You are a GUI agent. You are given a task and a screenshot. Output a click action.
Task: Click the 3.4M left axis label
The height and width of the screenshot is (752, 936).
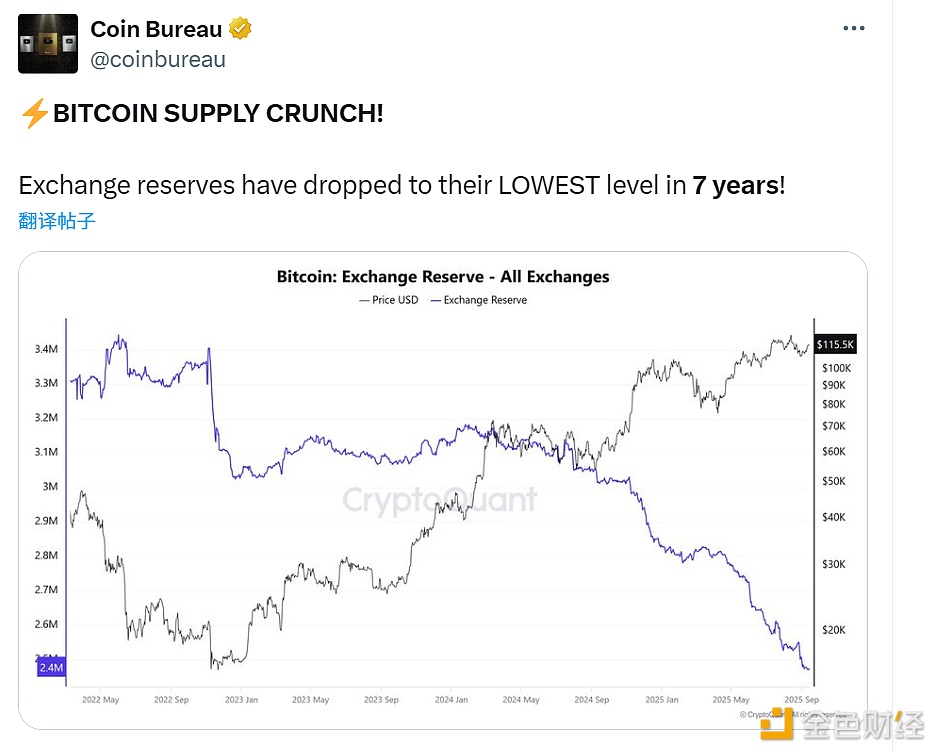pos(45,349)
